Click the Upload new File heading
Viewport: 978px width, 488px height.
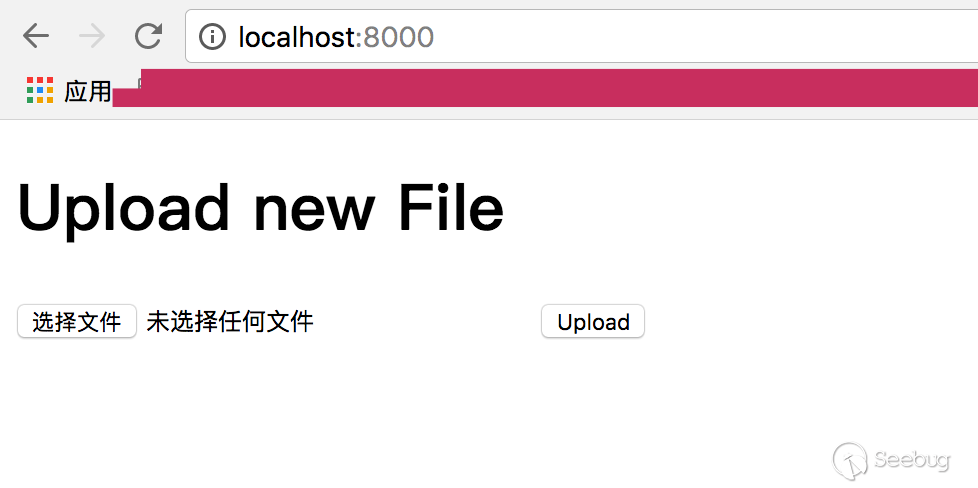[x=261, y=207]
